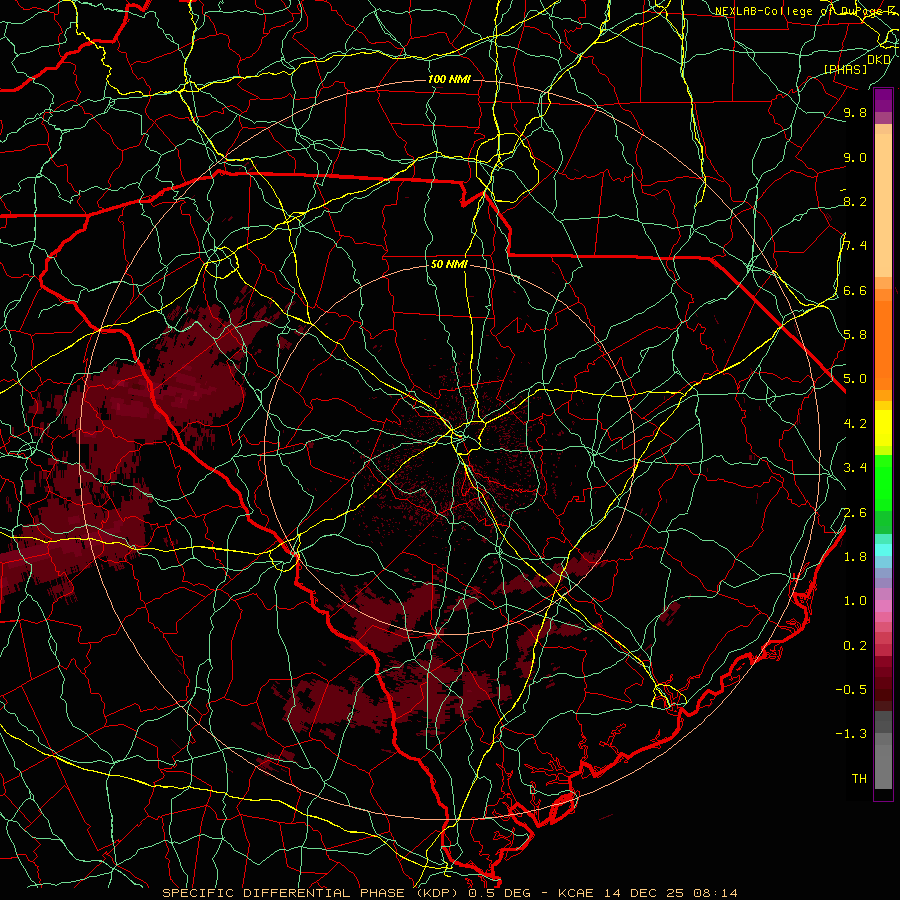Click the 7.4 scale value
This screenshot has width=900, height=900.
tap(855, 246)
